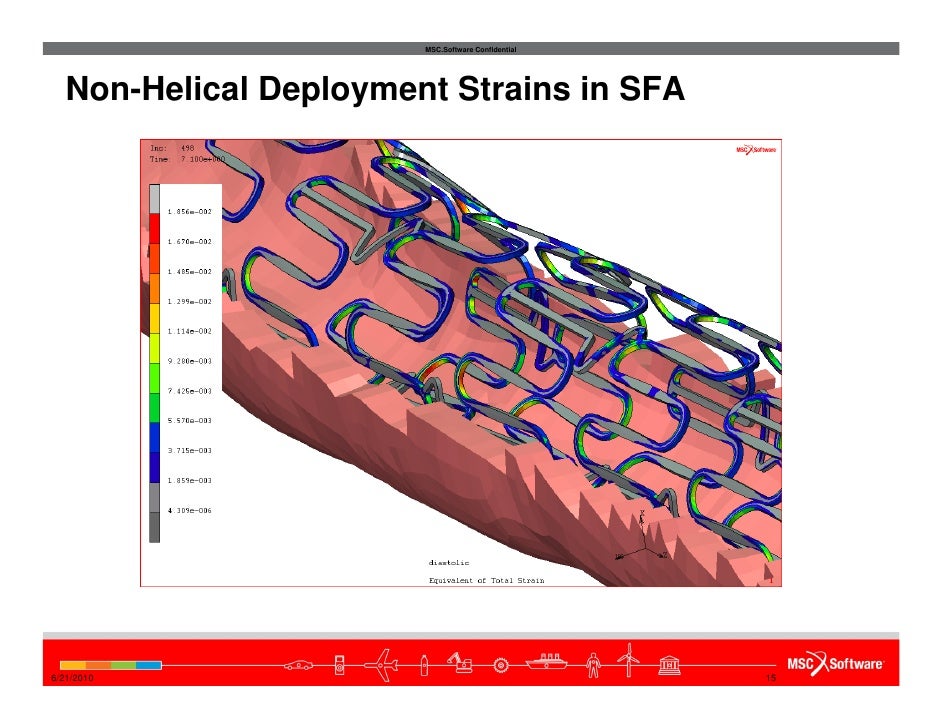
Task: Select the bright blue band in the strain legend
Action: coord(154,438)
